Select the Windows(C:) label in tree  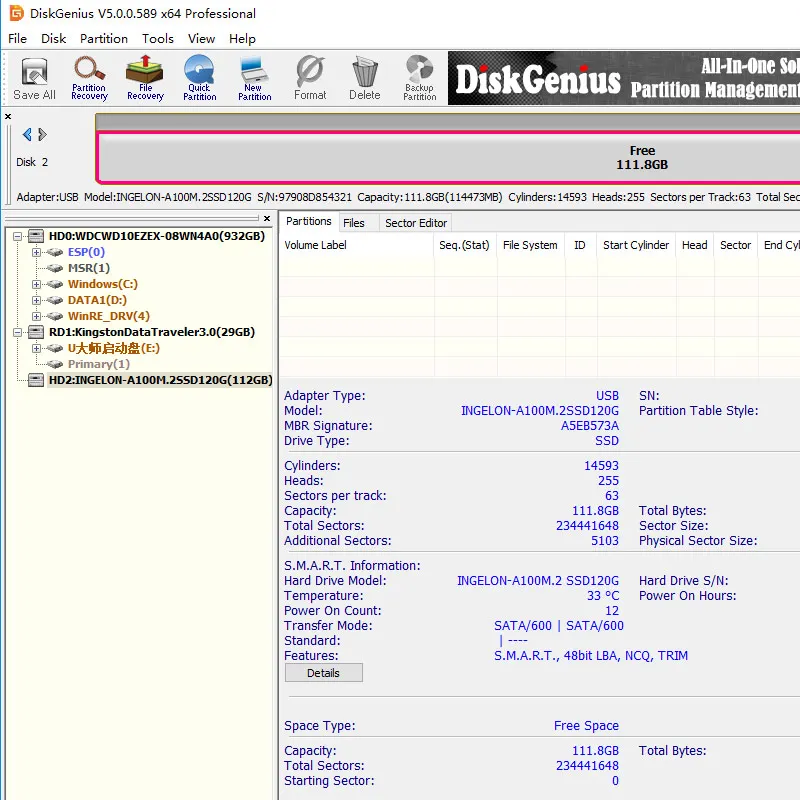pos(103,284)
